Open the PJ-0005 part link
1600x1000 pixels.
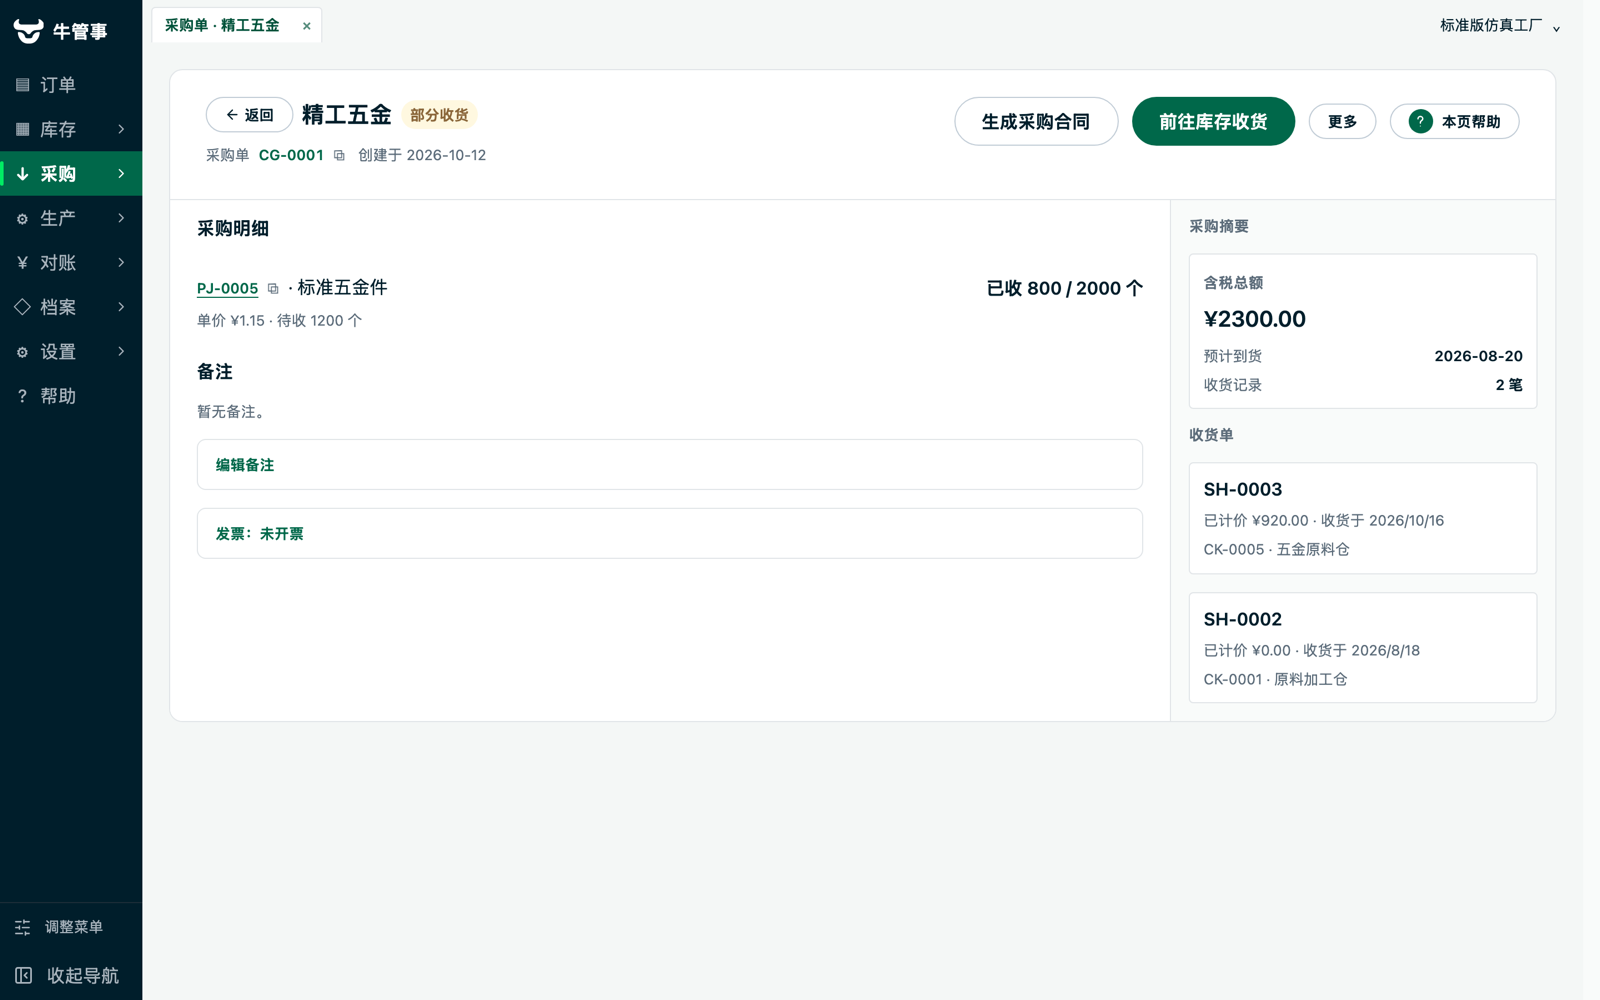[227, 289]
